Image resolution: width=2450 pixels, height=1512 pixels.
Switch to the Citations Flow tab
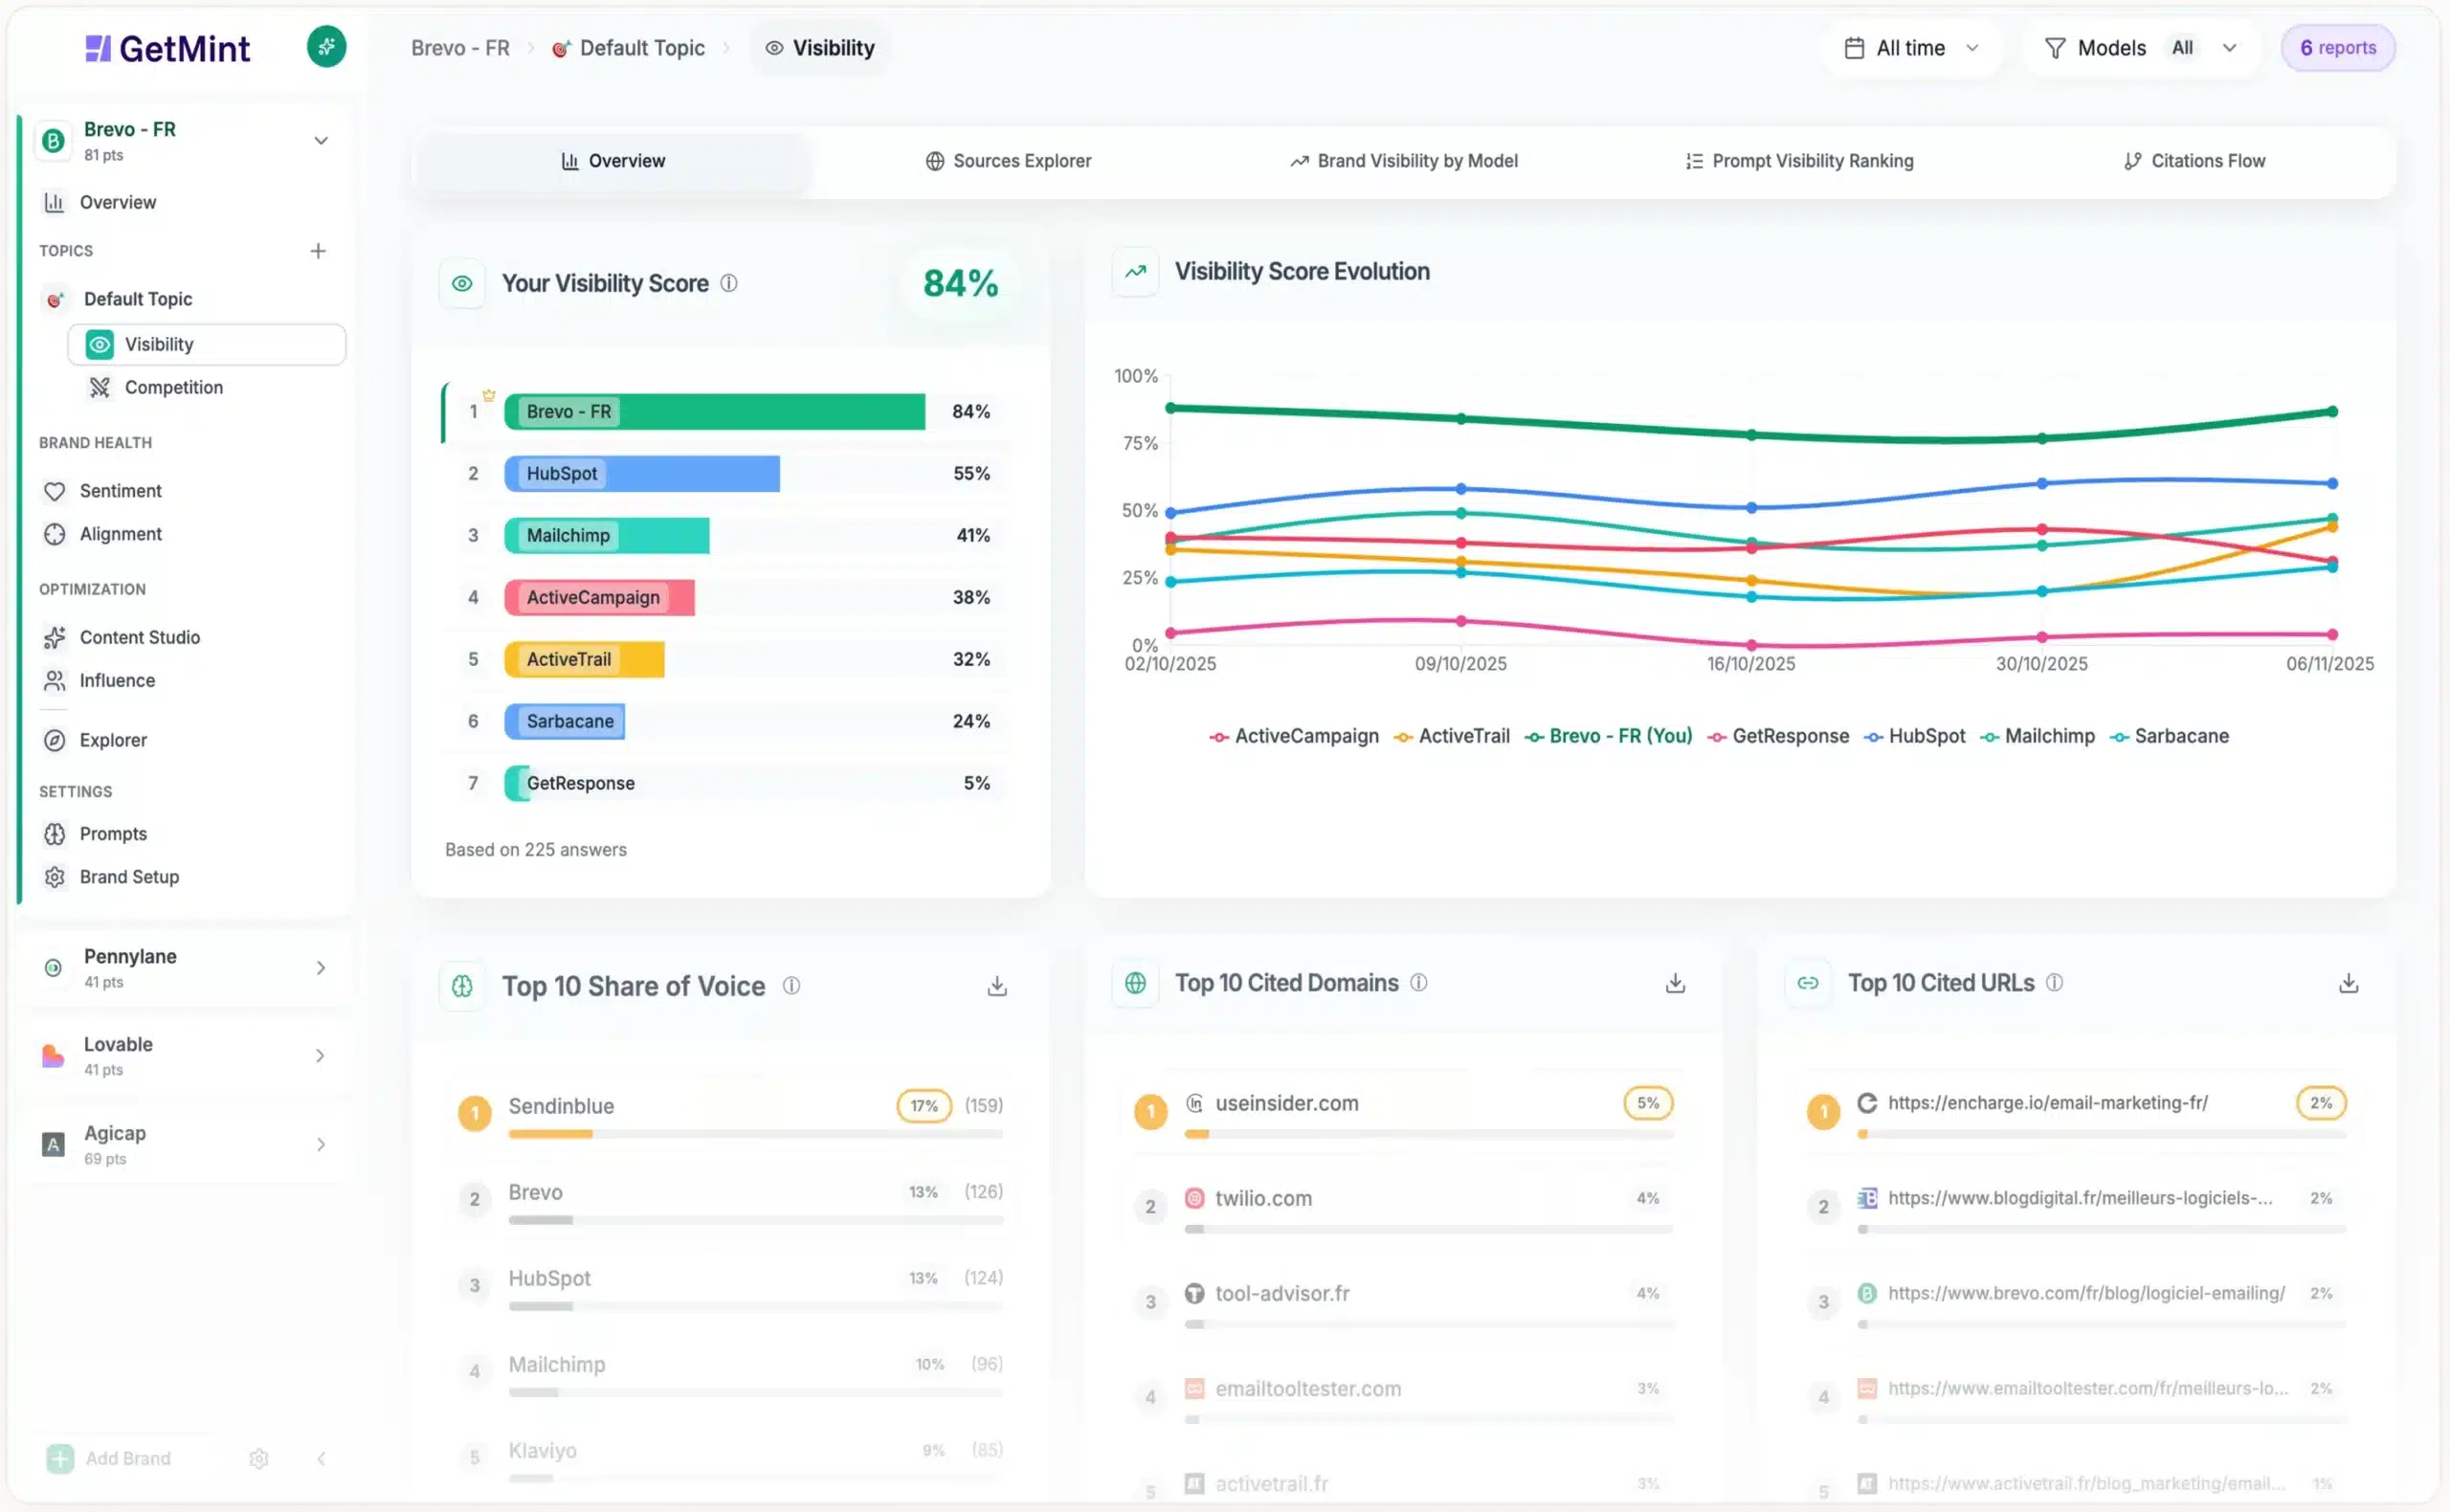pos(2194,160)
